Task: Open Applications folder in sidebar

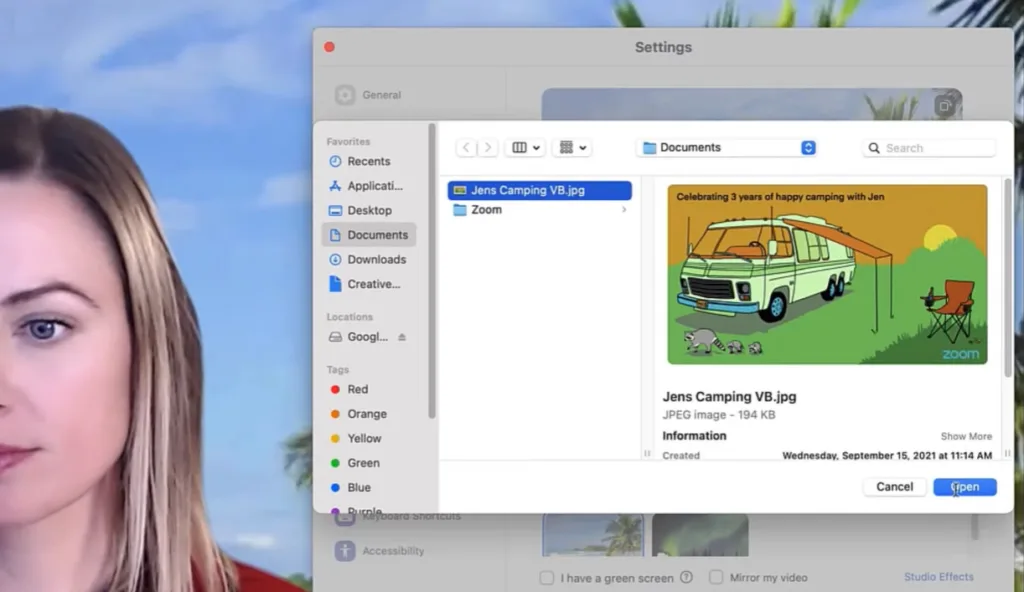Action: tap(374, 186)
